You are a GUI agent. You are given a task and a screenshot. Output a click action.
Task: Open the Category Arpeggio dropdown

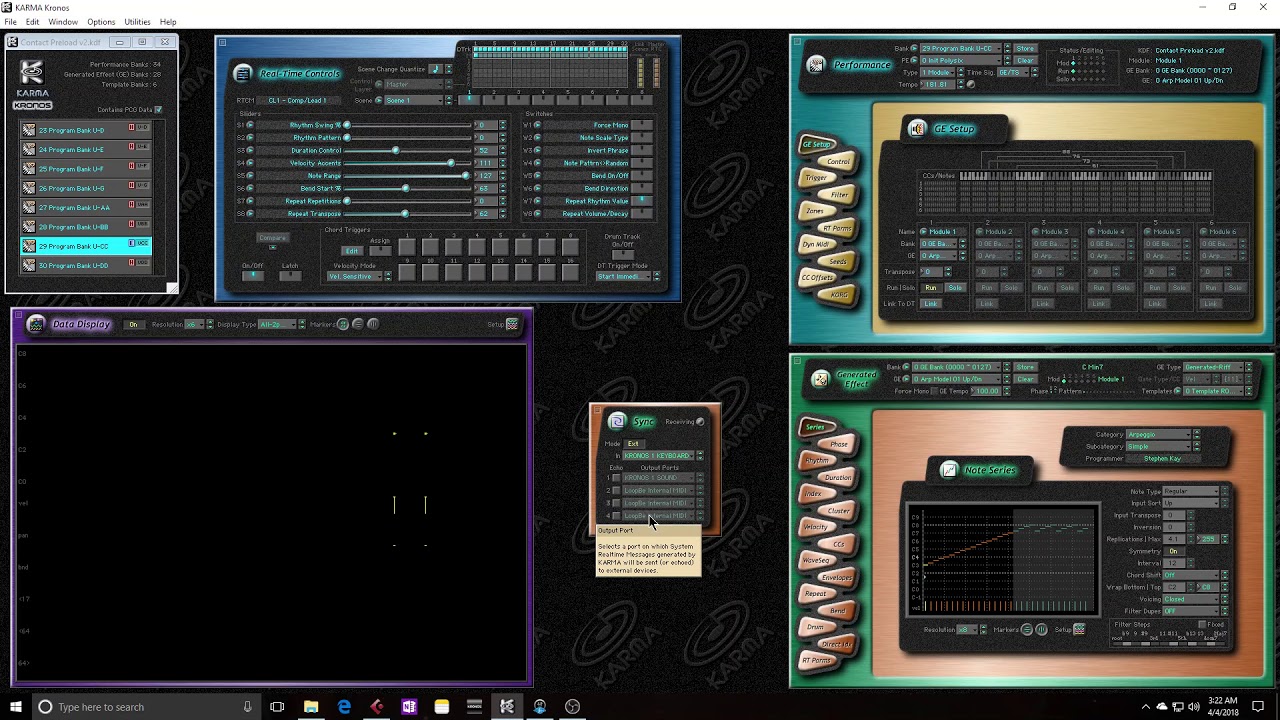click(1161, 435)
